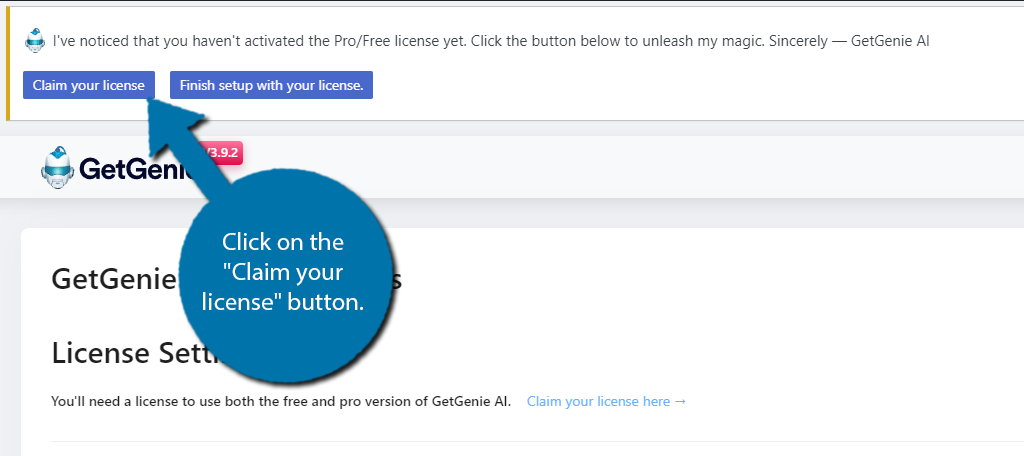The height and width of the screenshot is (456, 1024).
Task: Click the words "unleash my magic" in notice
Action: click(x=714, y=41)
